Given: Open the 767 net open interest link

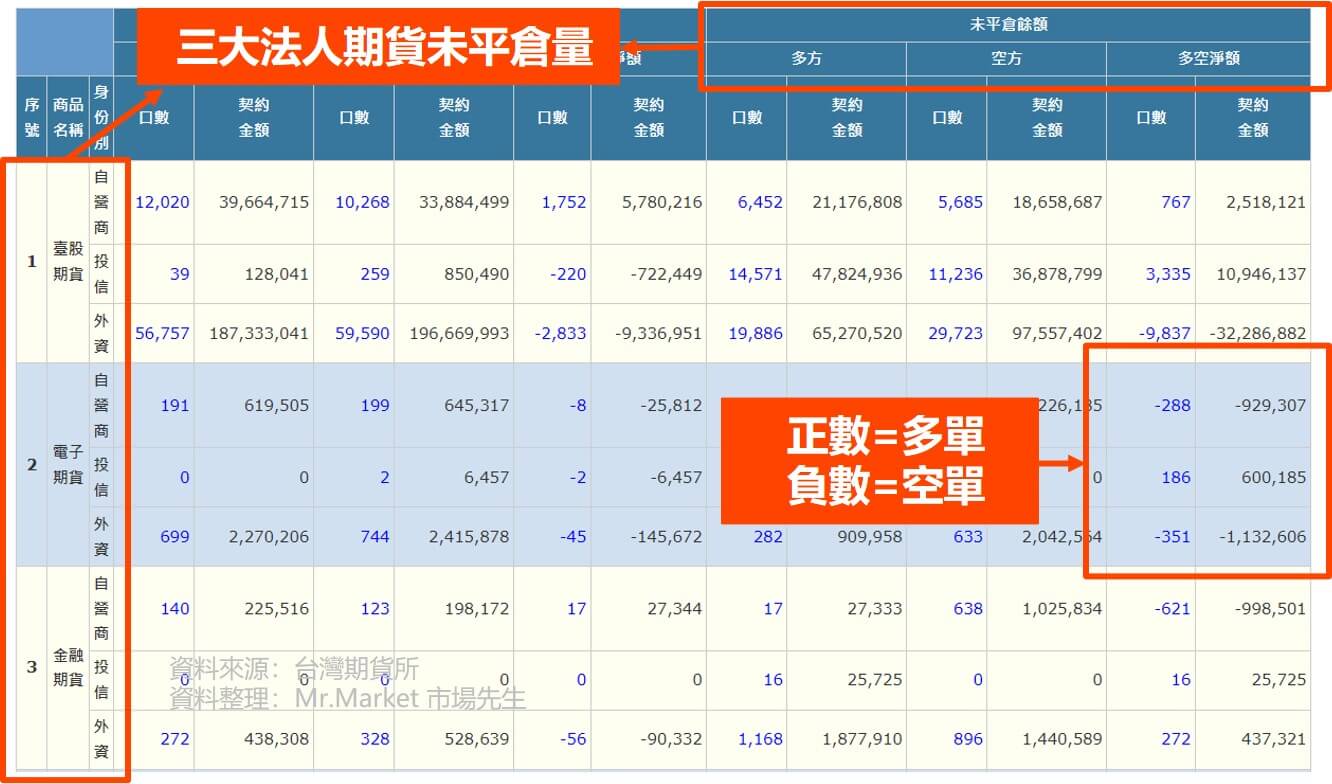Looking at the screenshot, I should tap(1176, 202).
